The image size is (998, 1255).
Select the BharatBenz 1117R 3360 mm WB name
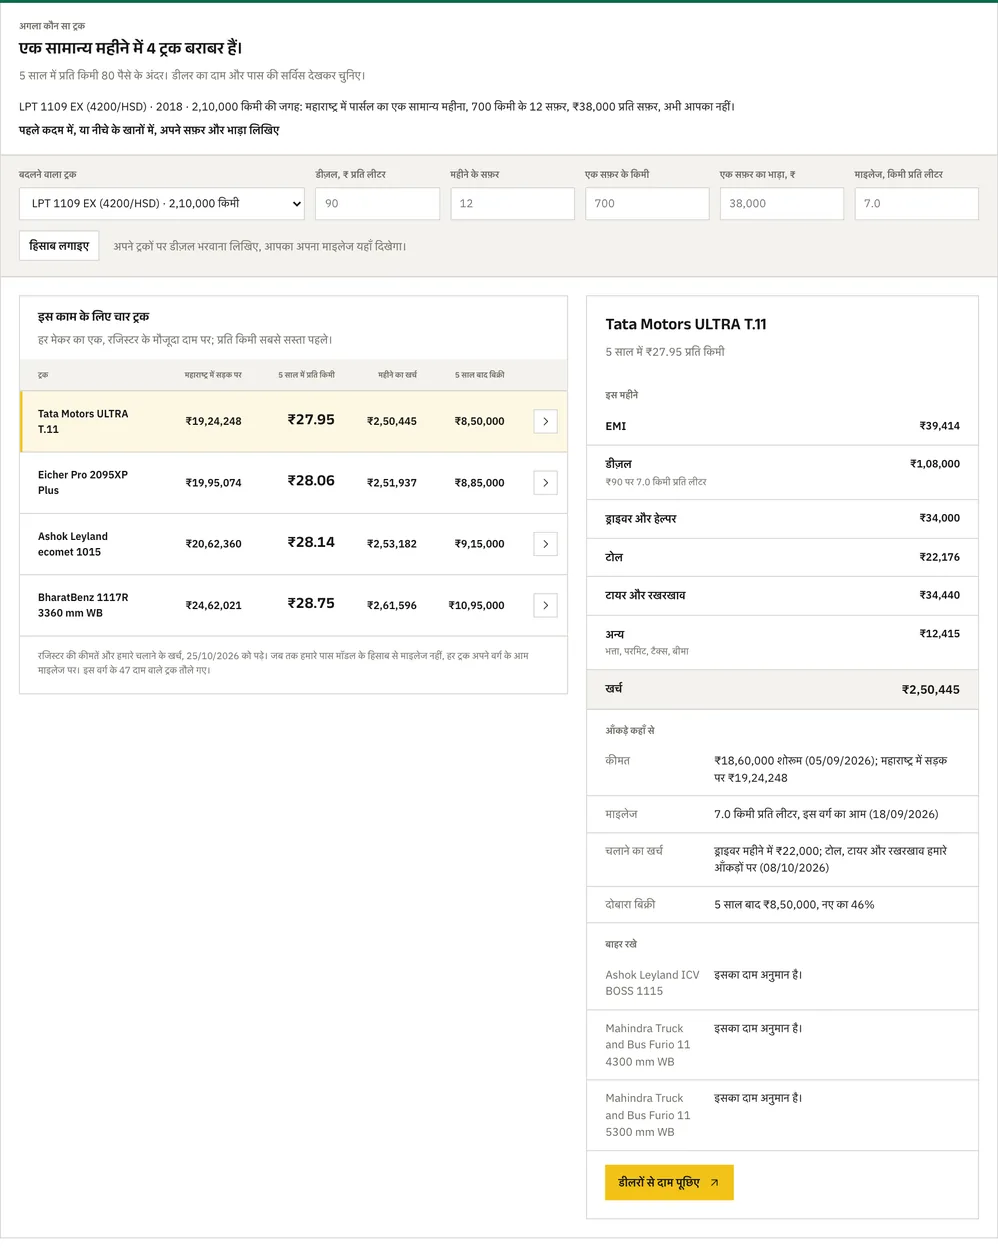click(x=83, y=605)
